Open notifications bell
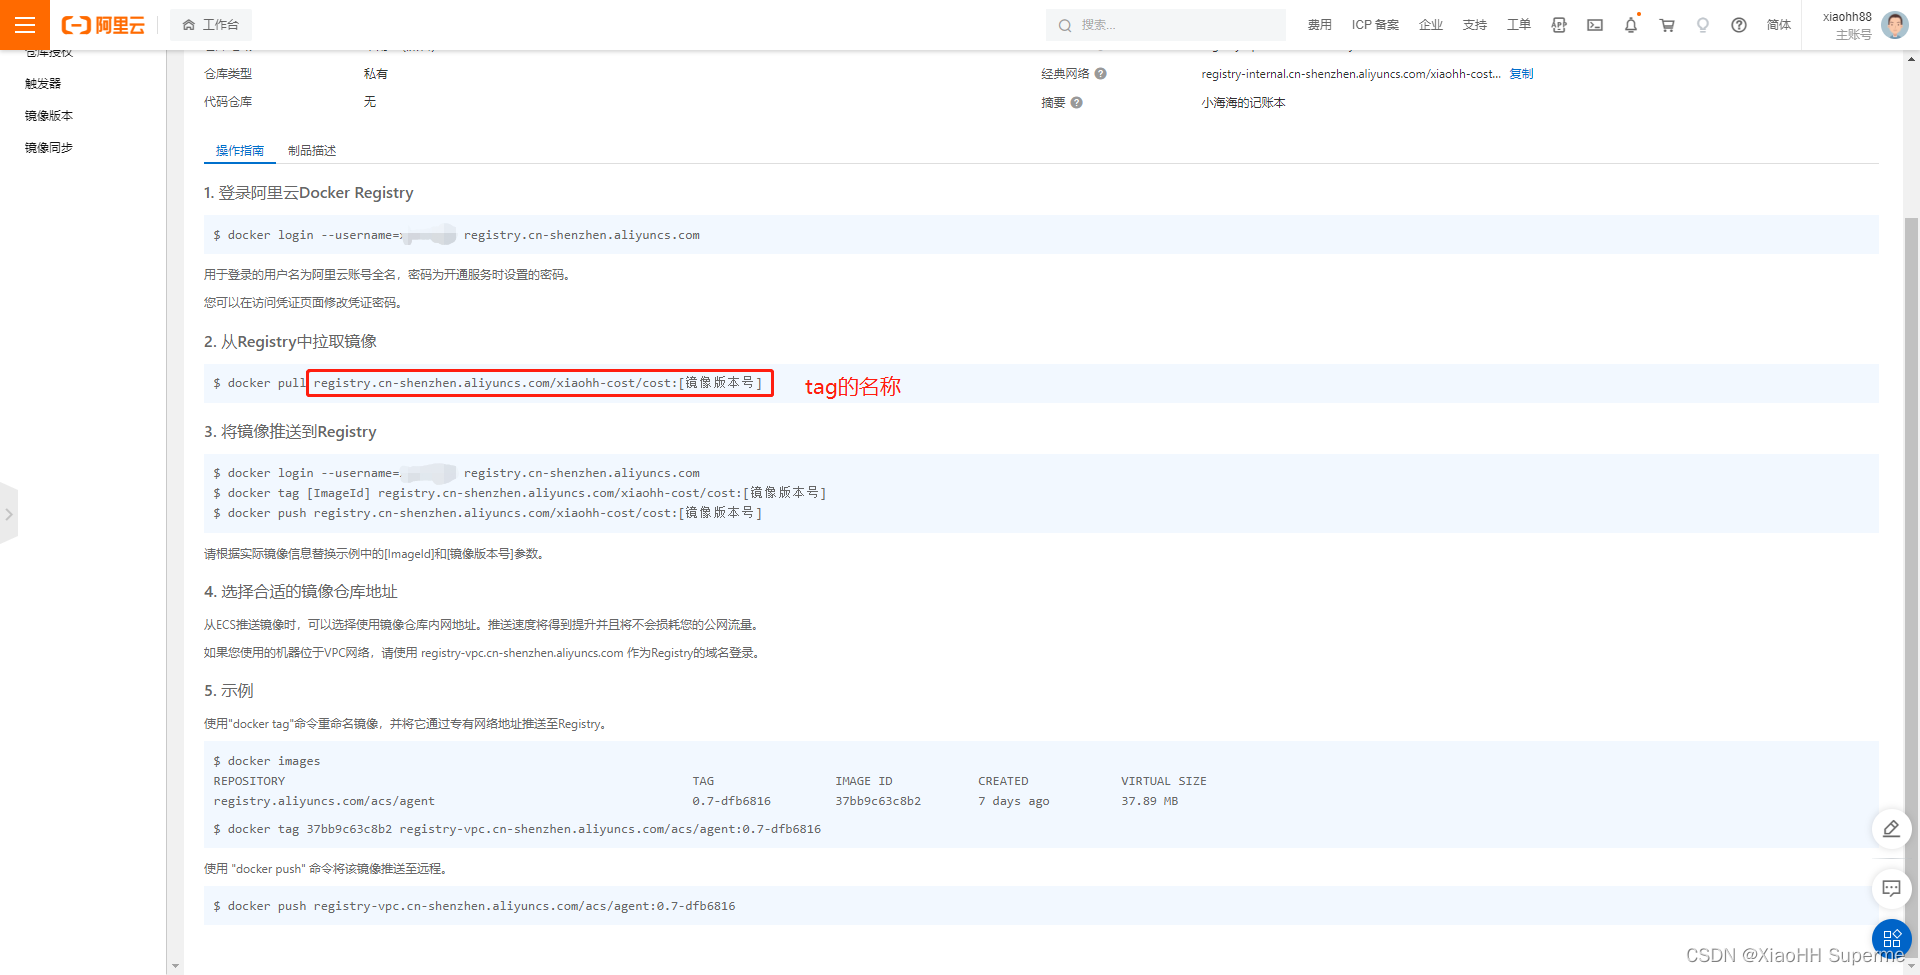This screenshot has width=1920, height=975. tap(1631, 25)
